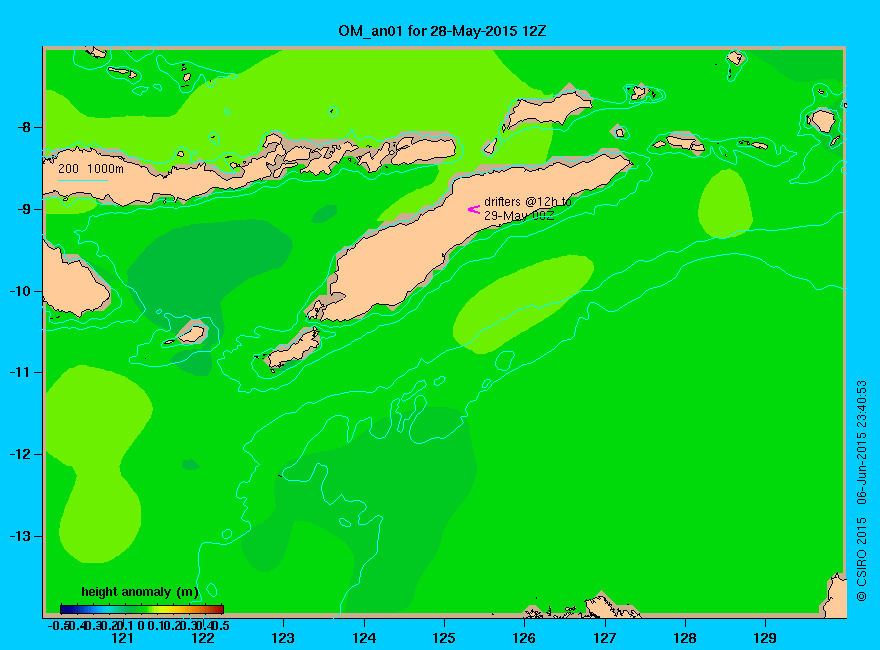Click the latitude label -11
880x650 pixels.
tap(21, 372)
